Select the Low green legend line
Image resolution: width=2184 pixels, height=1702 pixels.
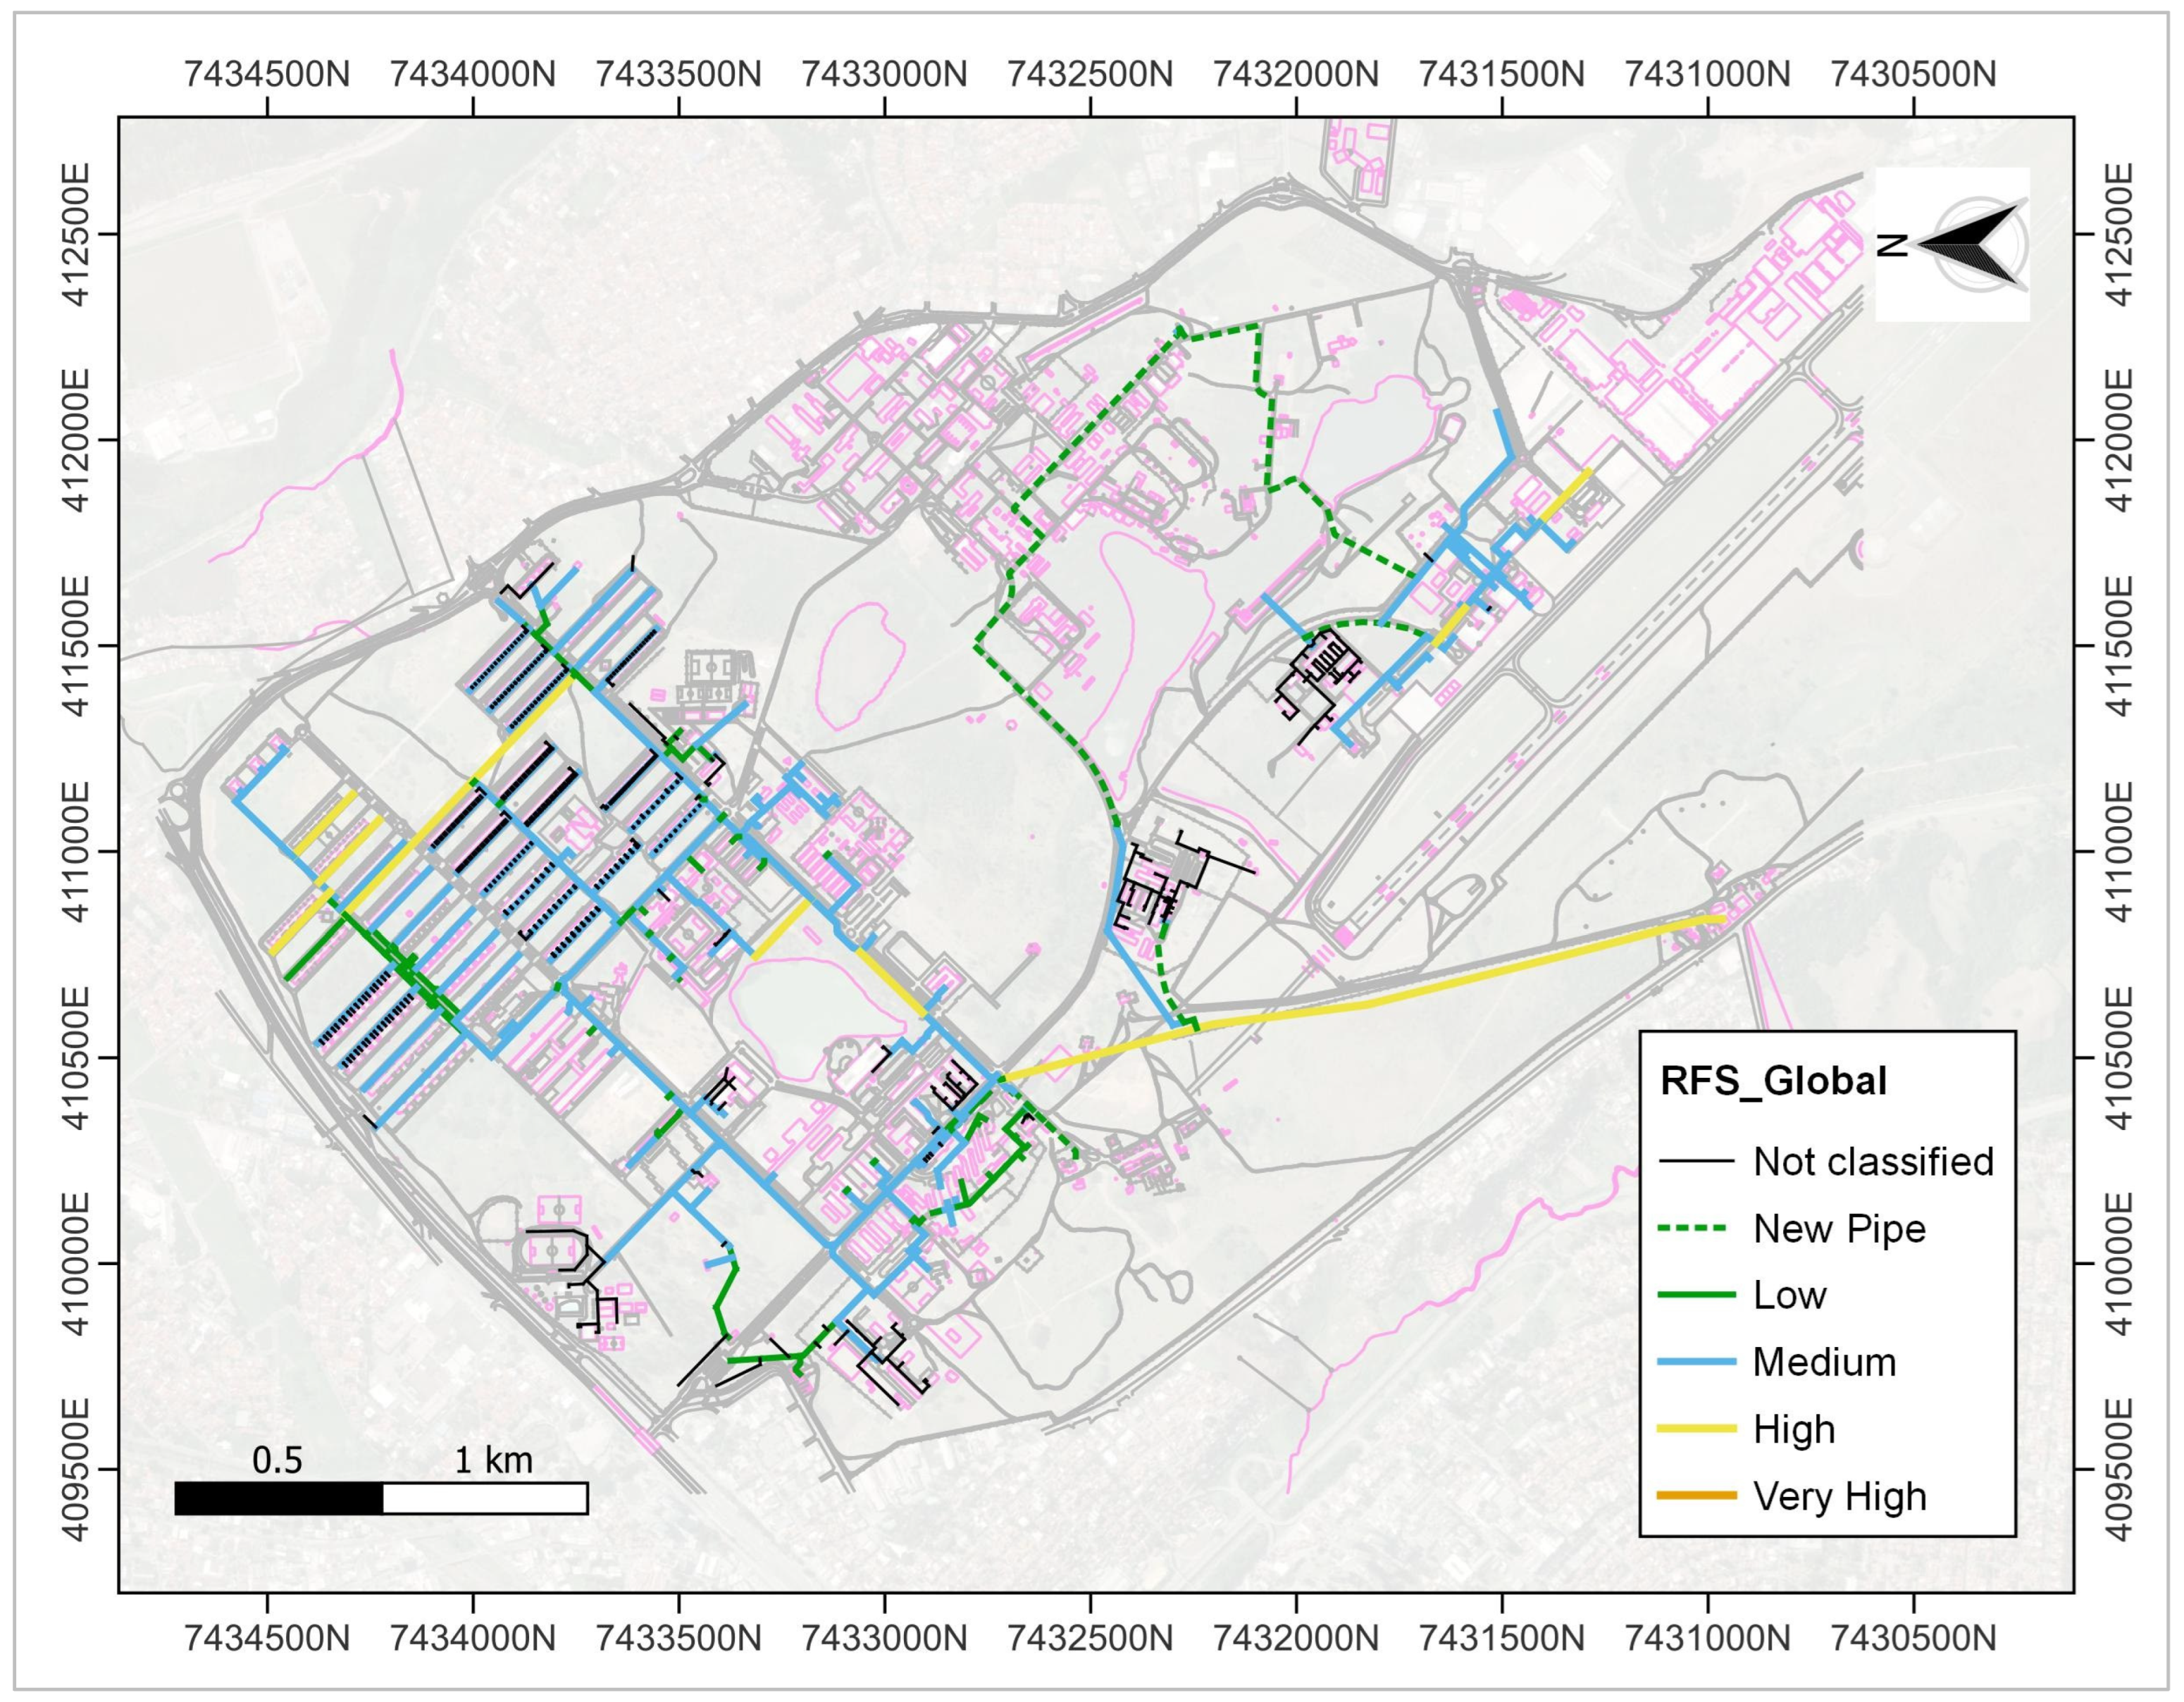1696,1295
